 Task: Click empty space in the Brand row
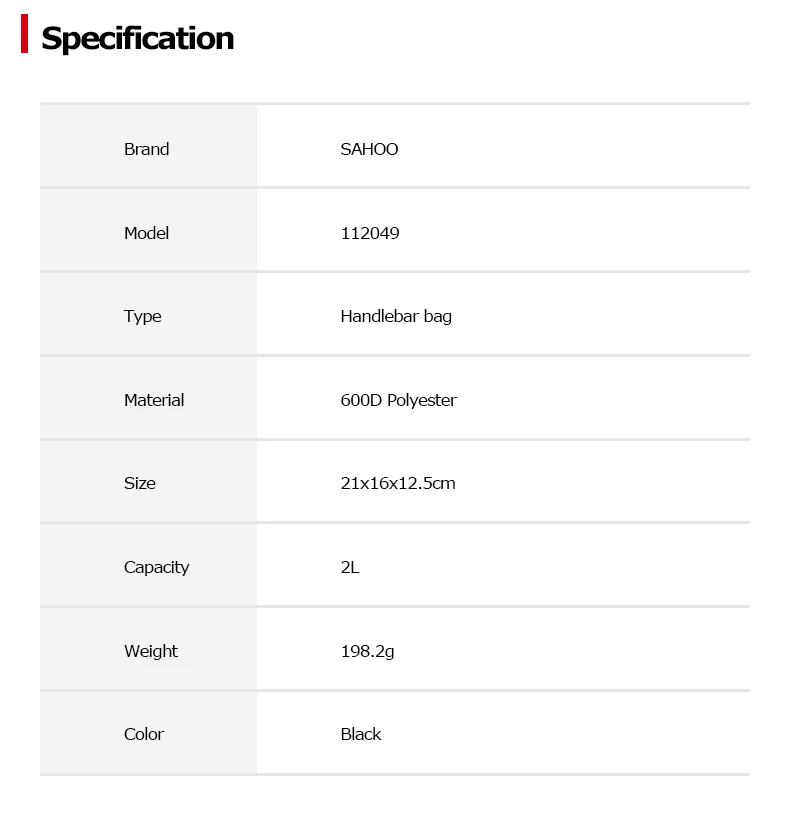point(576,147)
